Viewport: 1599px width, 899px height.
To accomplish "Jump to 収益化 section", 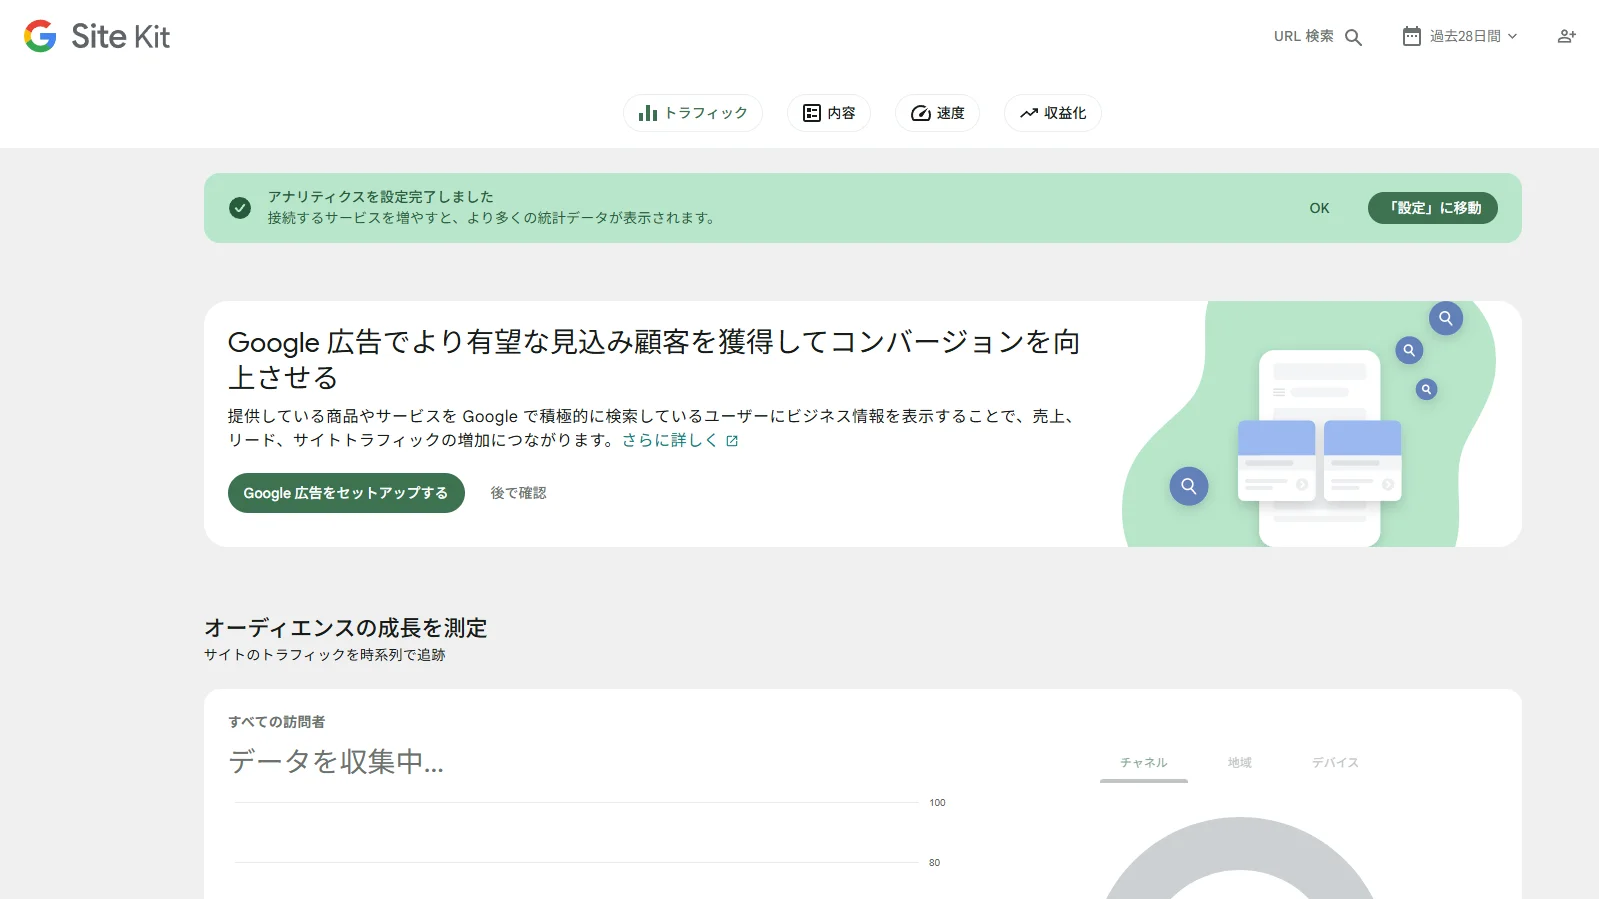I will (x=1053, y=113).
